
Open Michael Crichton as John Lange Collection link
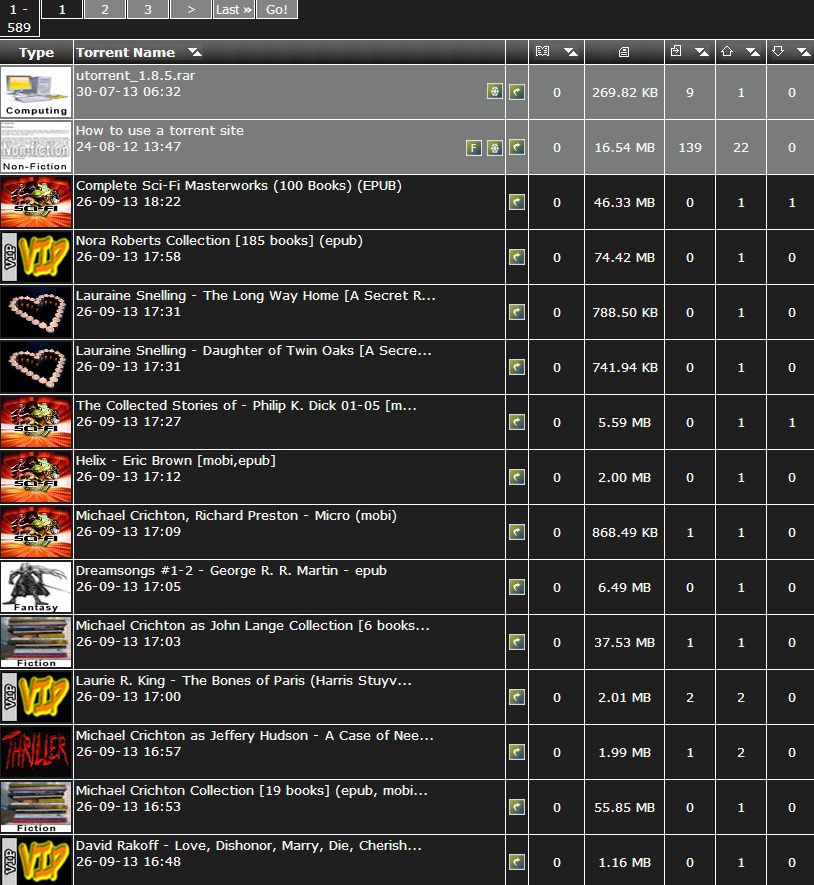pyautogui.click(x=252, y=626)
